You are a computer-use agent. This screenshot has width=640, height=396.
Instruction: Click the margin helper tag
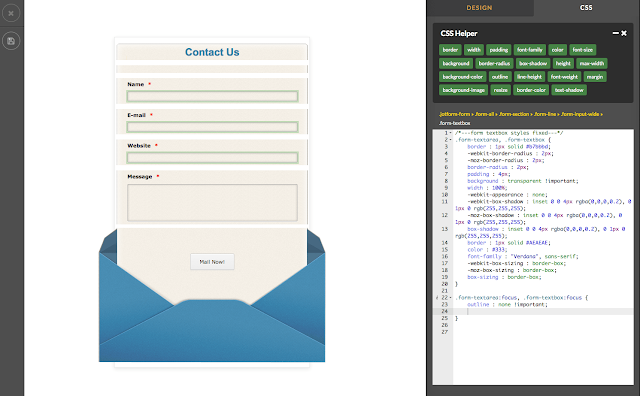pos(595,77)
